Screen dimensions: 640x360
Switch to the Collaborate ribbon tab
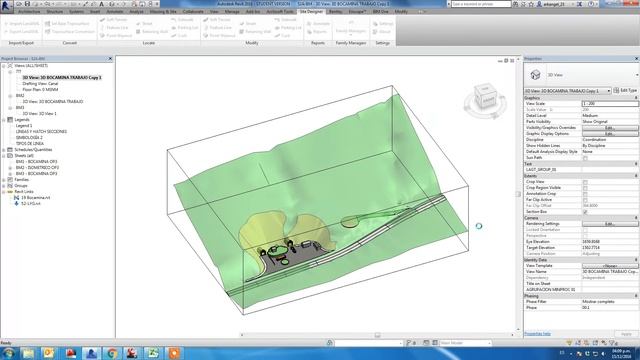193,11
